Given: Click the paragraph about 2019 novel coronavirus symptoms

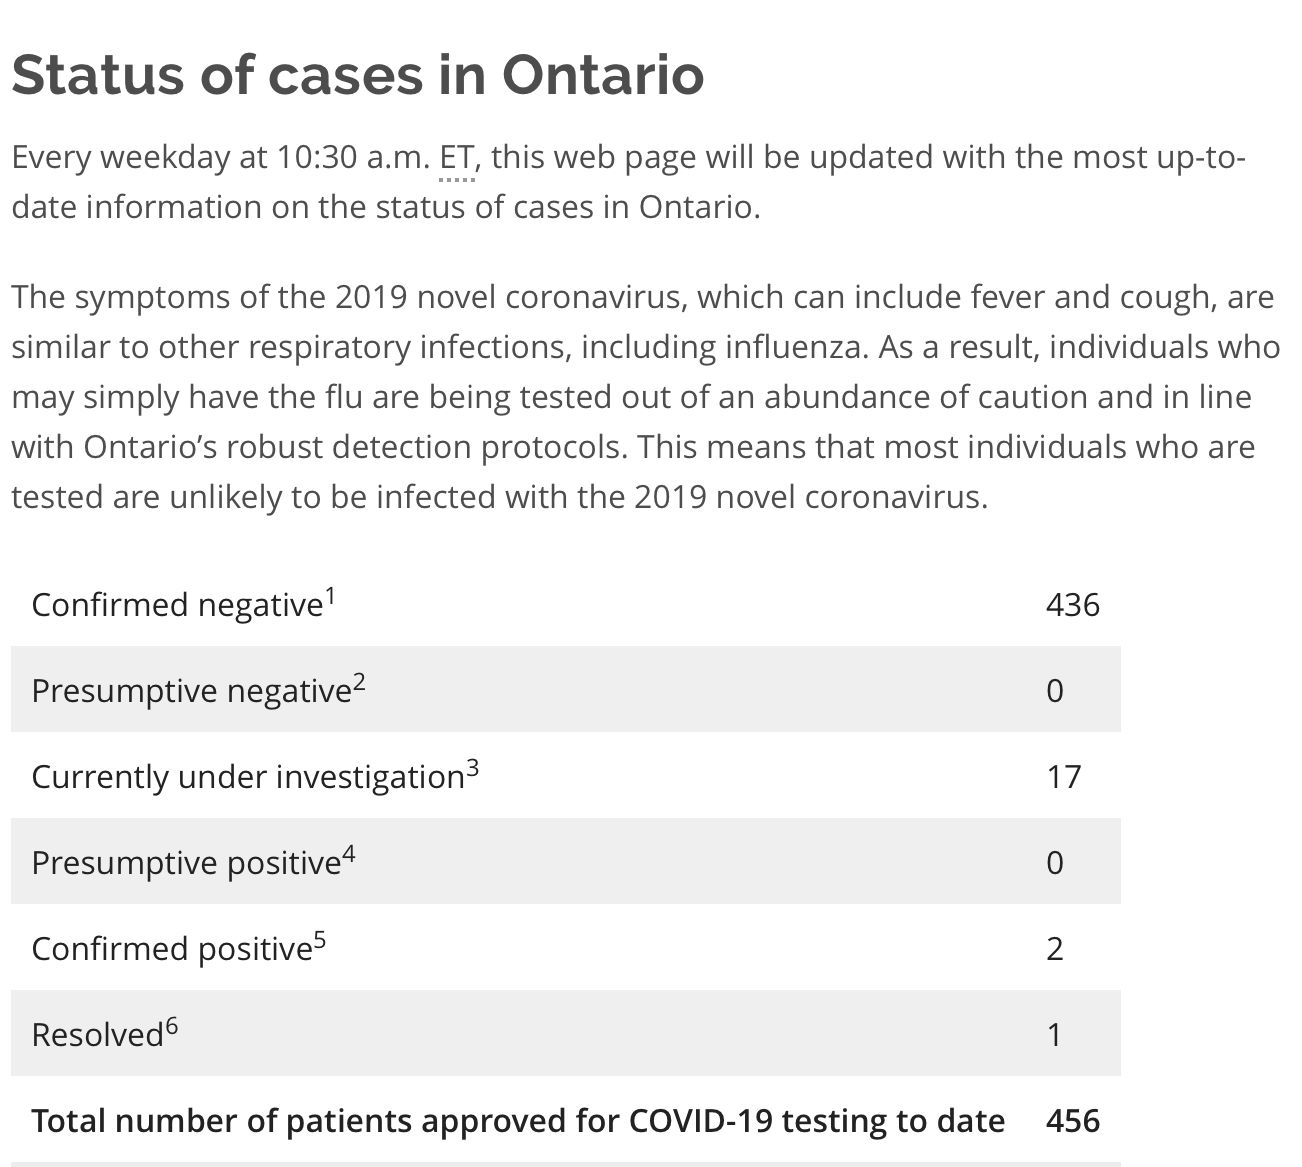Looking at the screenshot, I should click(x=646, y=397).
